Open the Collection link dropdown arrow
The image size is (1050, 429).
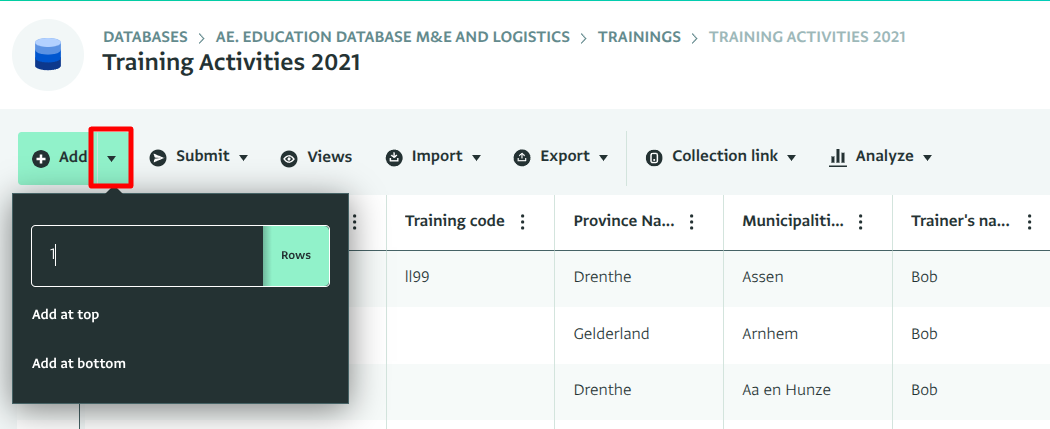[791, 157]
